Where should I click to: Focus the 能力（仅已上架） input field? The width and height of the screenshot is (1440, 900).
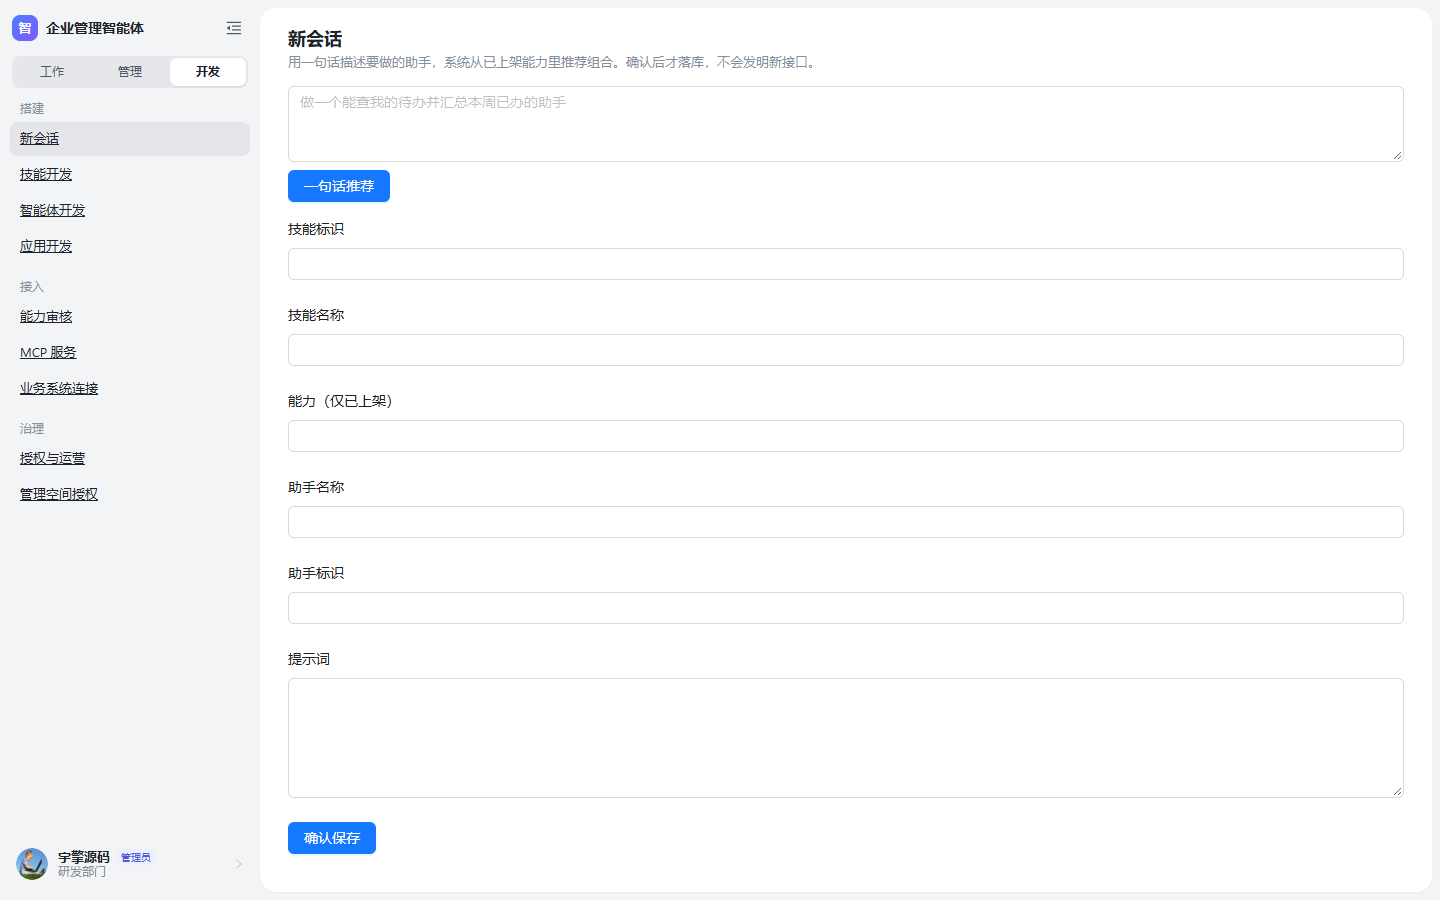846,436
